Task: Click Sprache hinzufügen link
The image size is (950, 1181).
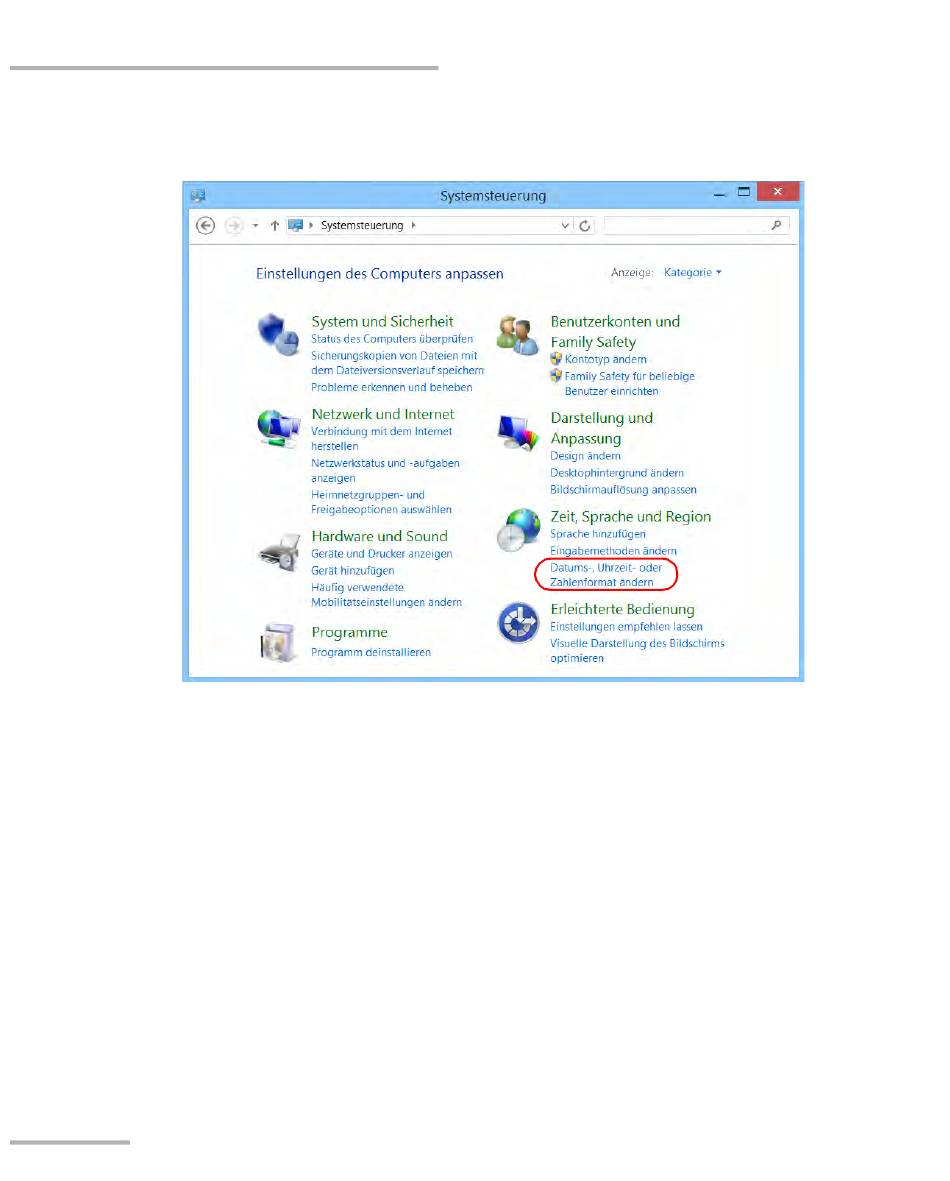Action: pyautogui.click(x=597, y=534)
